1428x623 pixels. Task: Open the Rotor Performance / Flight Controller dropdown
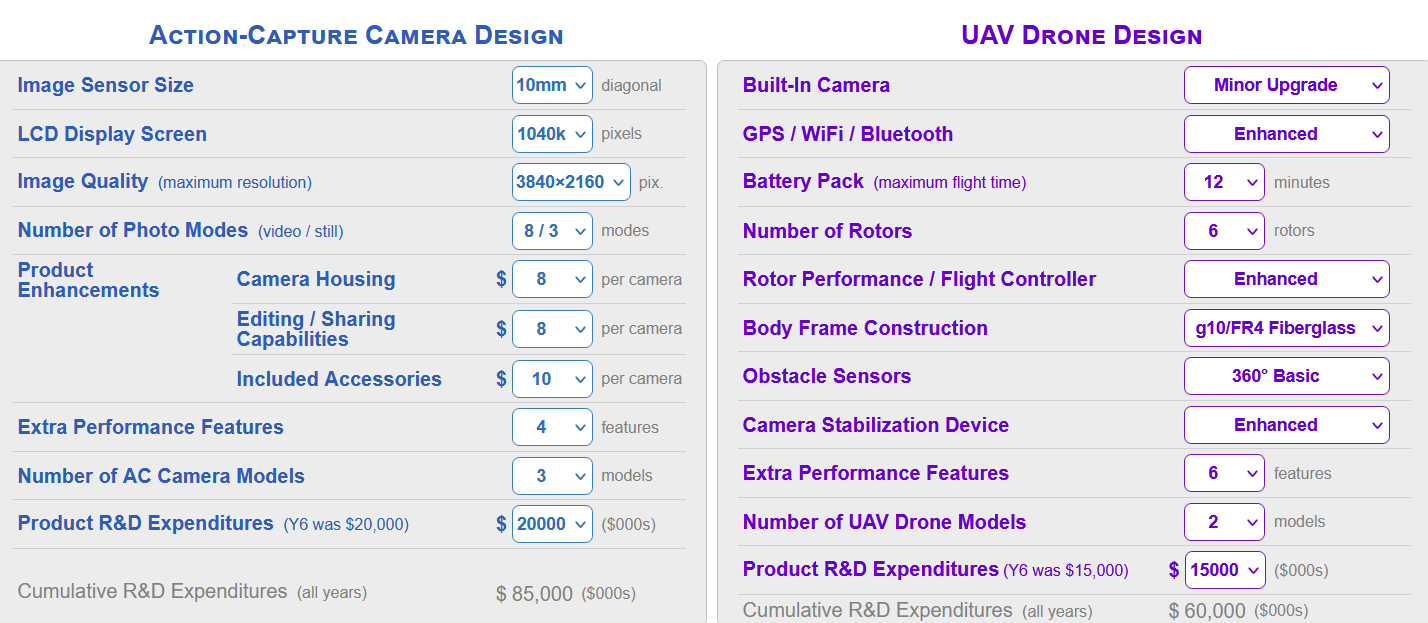1286,279
